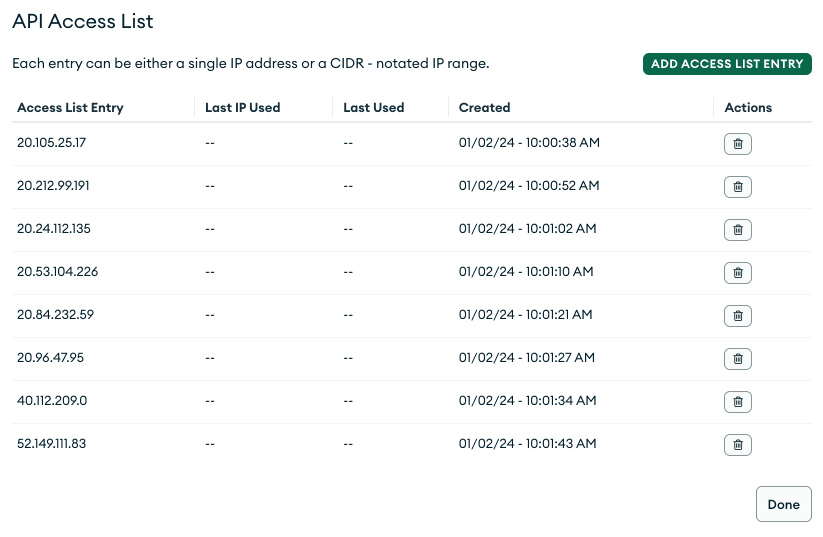This screenshot has height=537, width=823.
Task: Delete IP address 40.112.209.0
Action: click(737, 402)
